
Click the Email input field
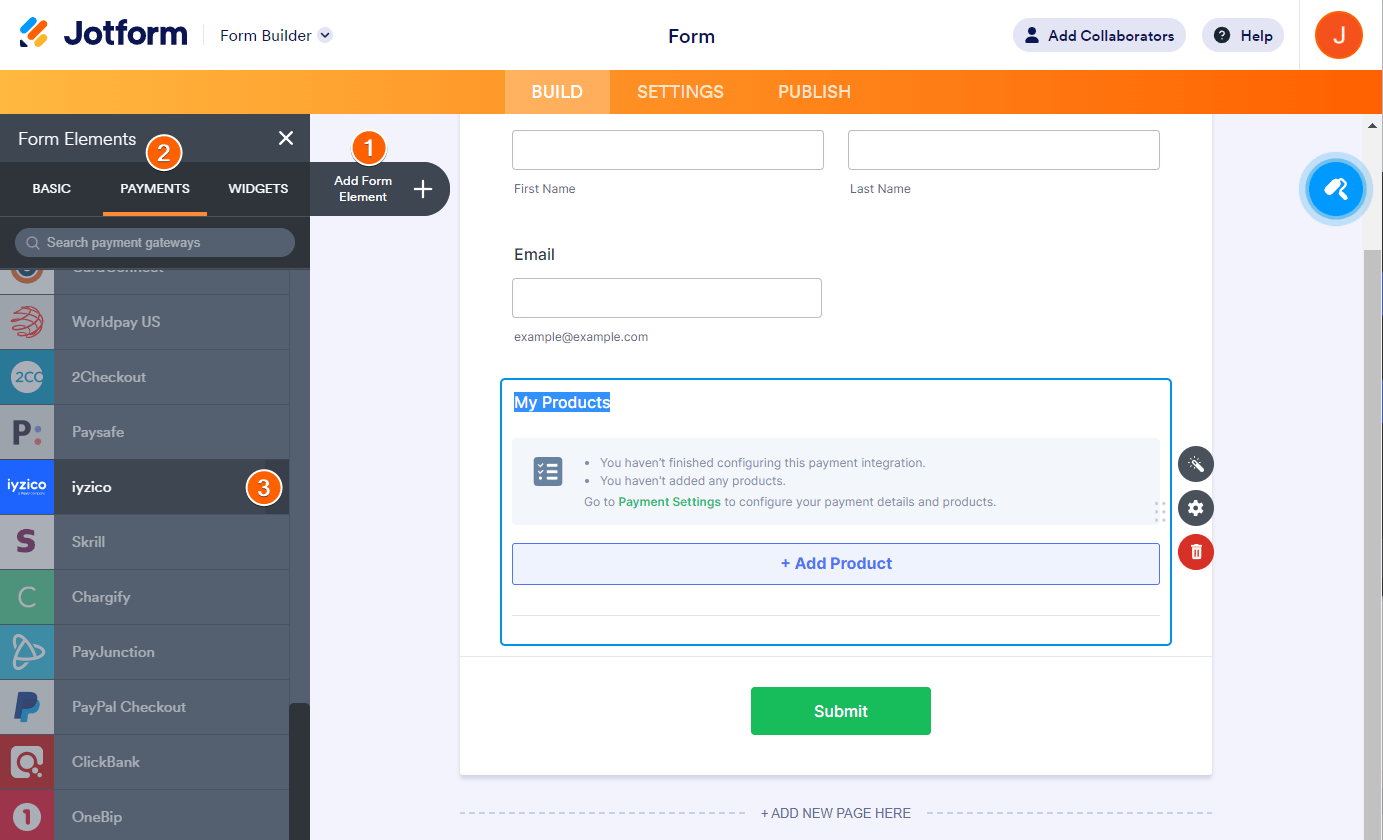(667, 298)
